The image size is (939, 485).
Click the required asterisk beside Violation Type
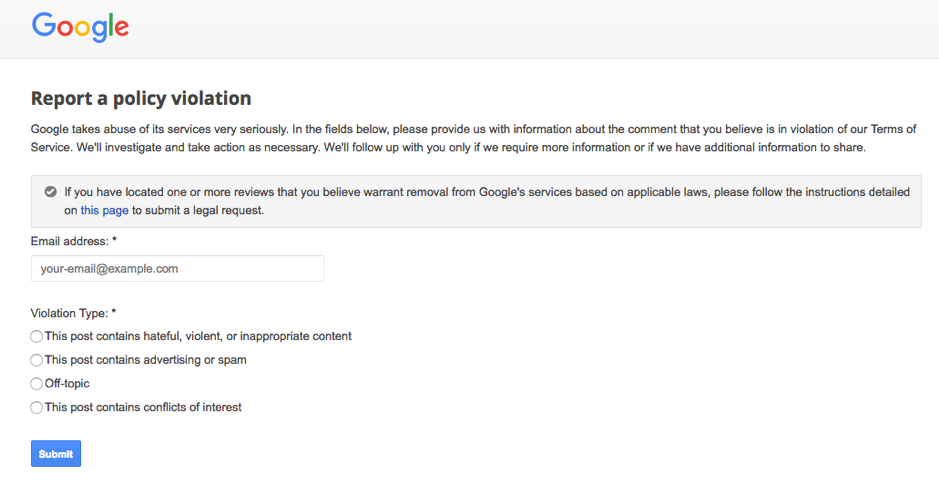coord(115,313)
